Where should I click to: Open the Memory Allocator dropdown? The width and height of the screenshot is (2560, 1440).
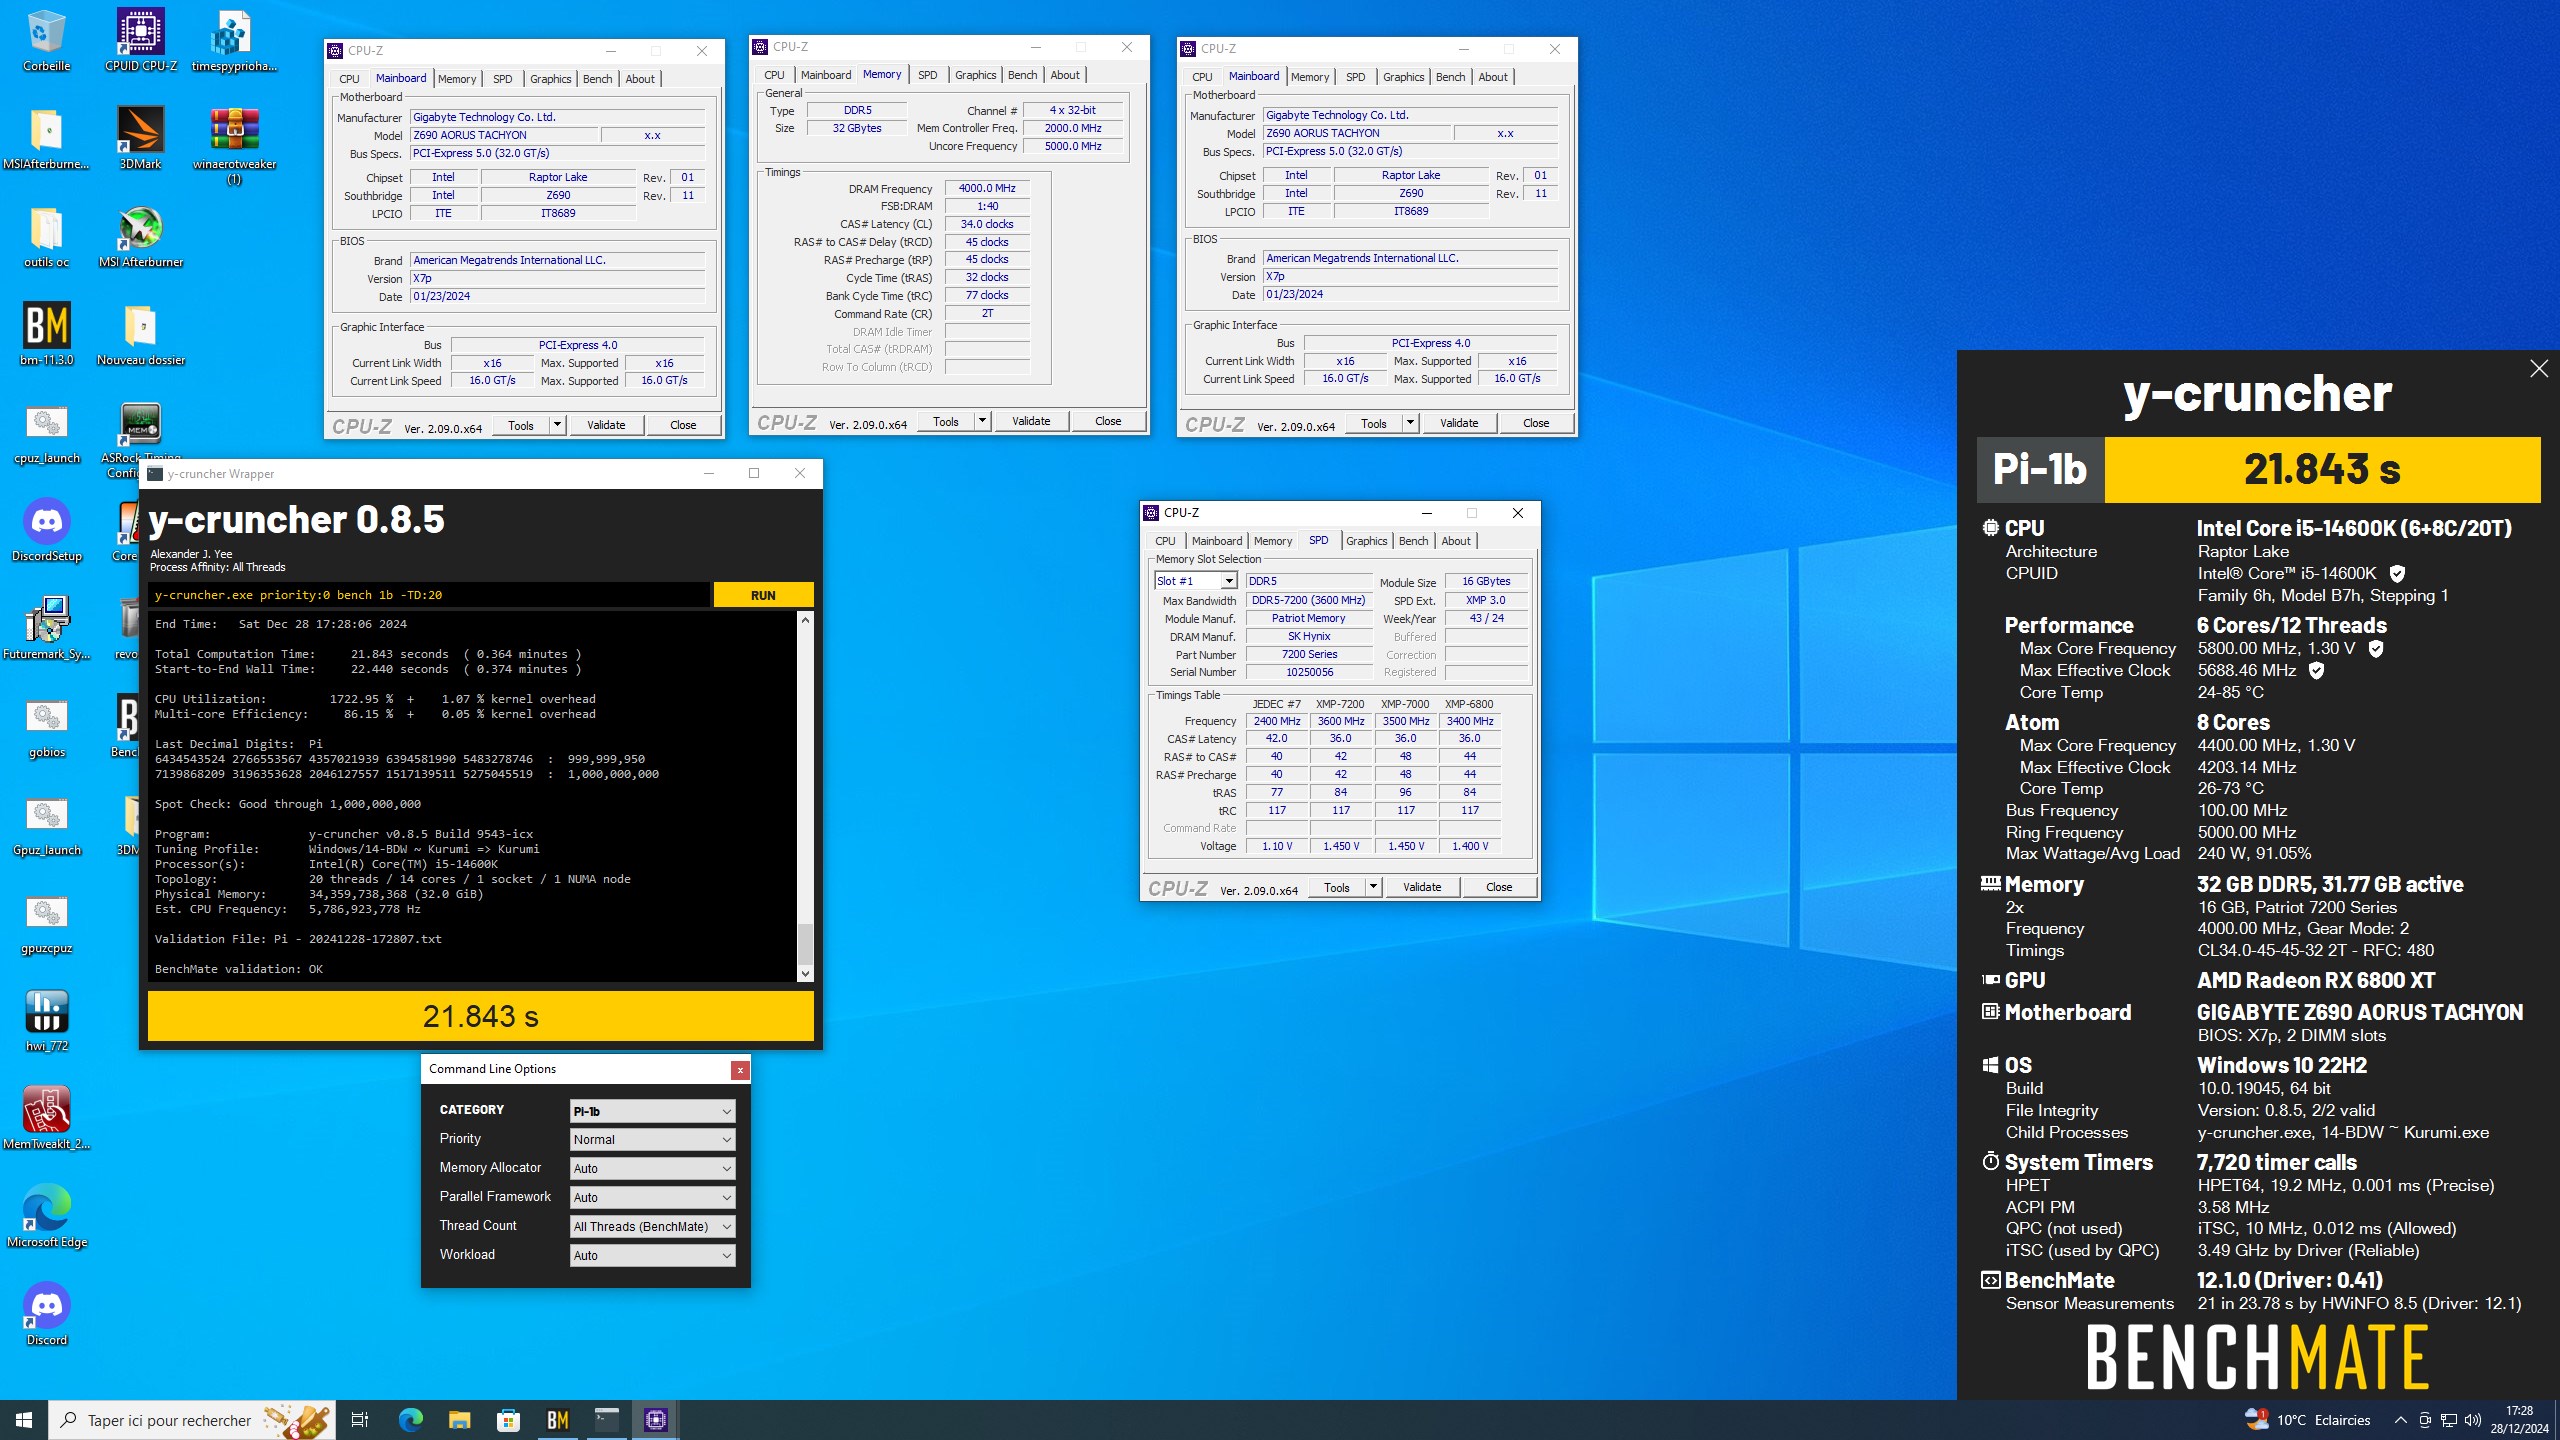(x=652, y=1169)
